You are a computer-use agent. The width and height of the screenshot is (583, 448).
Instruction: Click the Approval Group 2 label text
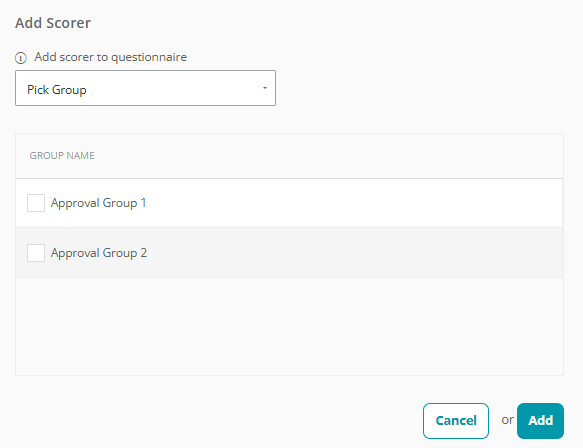(99, 253)
